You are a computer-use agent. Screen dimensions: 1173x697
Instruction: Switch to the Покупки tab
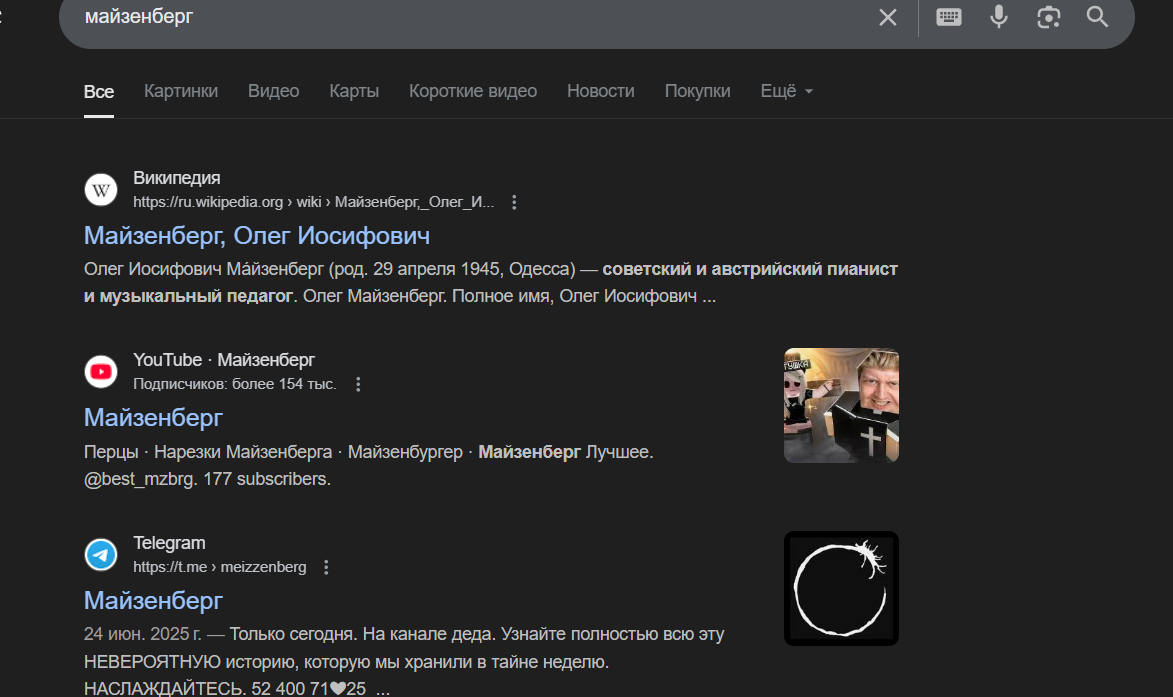[697, 91]
